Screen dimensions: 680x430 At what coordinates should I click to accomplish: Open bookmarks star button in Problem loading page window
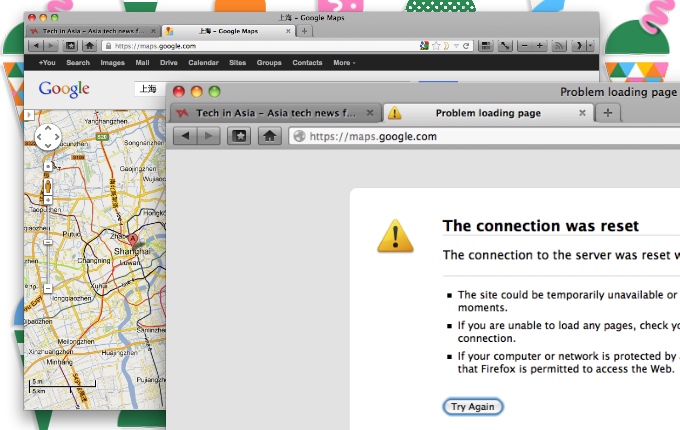239,136
